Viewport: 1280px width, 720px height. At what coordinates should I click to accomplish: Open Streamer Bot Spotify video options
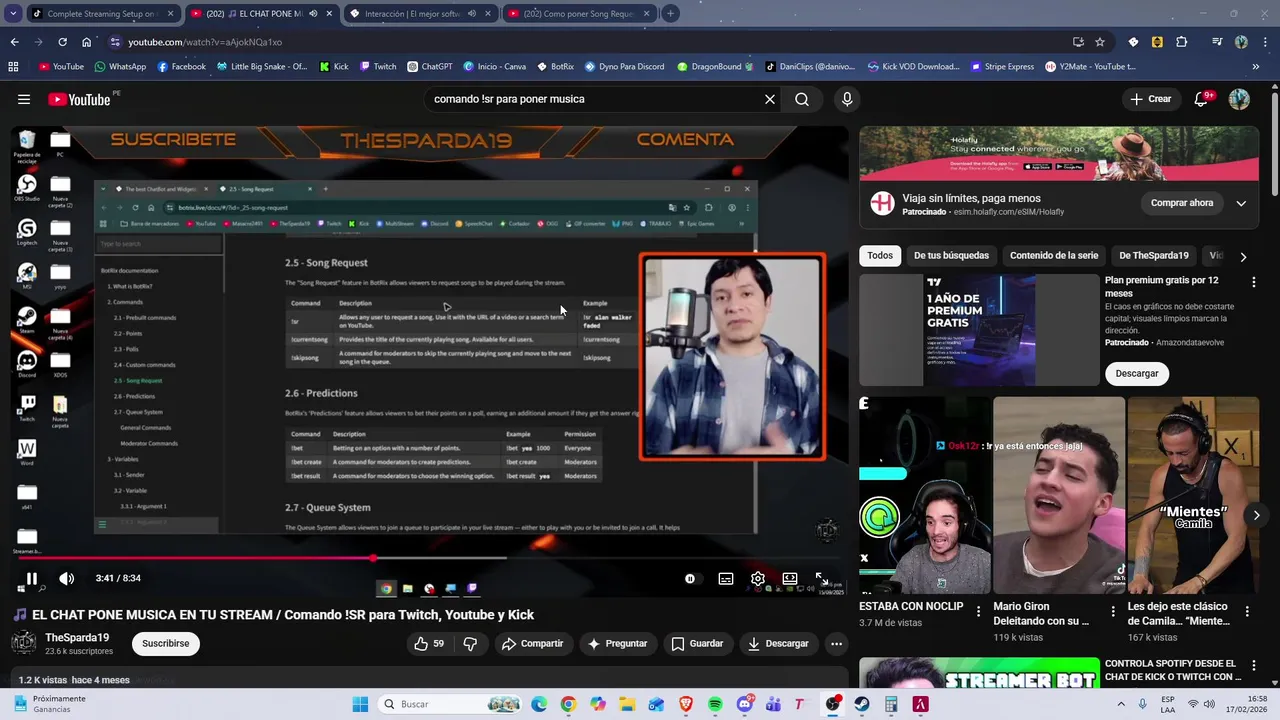(1253, 666)
